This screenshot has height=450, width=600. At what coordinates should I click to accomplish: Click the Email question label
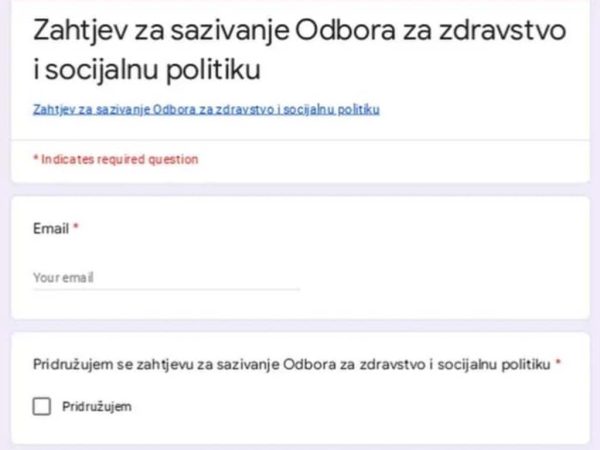[x=50, y=229]
